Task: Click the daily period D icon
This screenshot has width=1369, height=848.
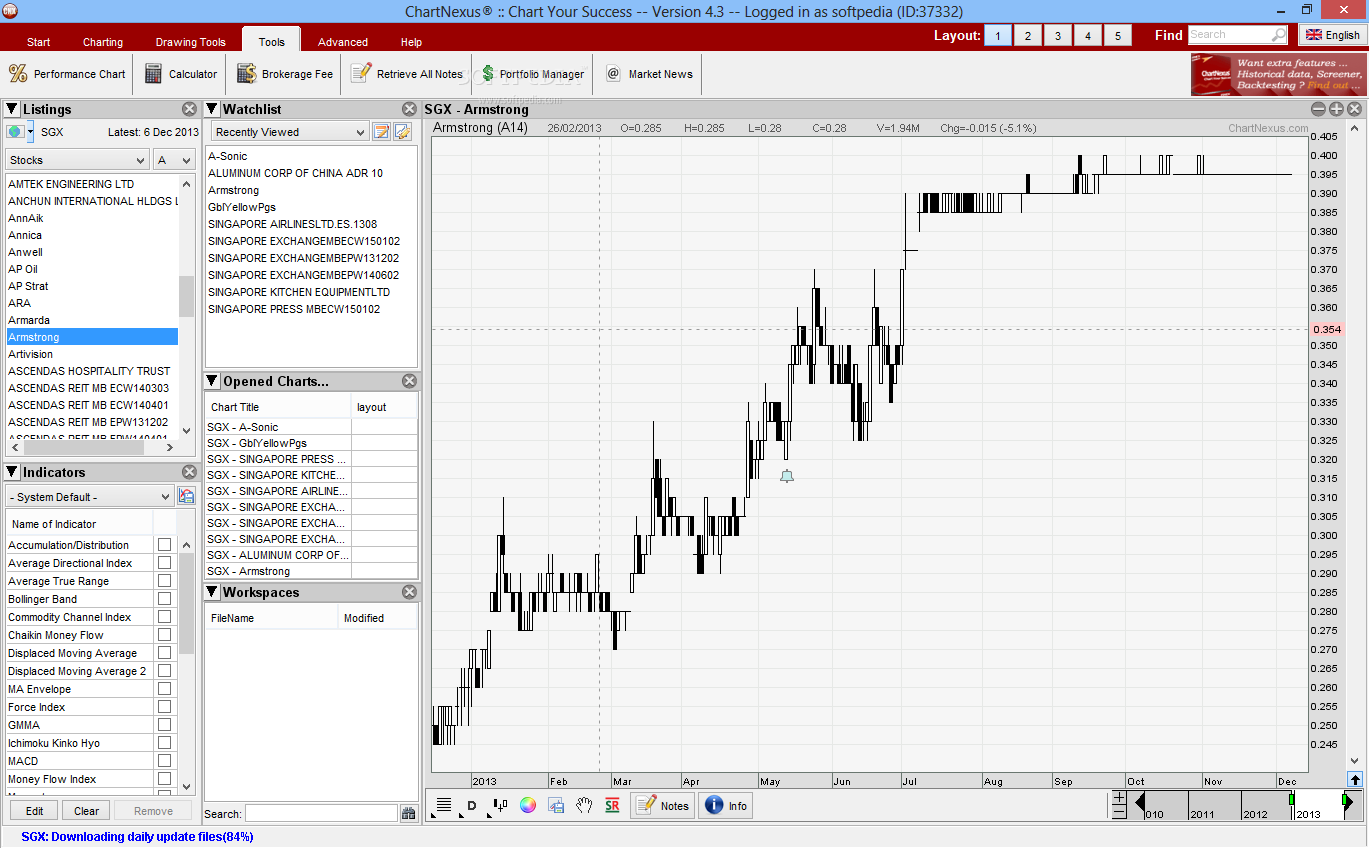Action: click(471, 806)
